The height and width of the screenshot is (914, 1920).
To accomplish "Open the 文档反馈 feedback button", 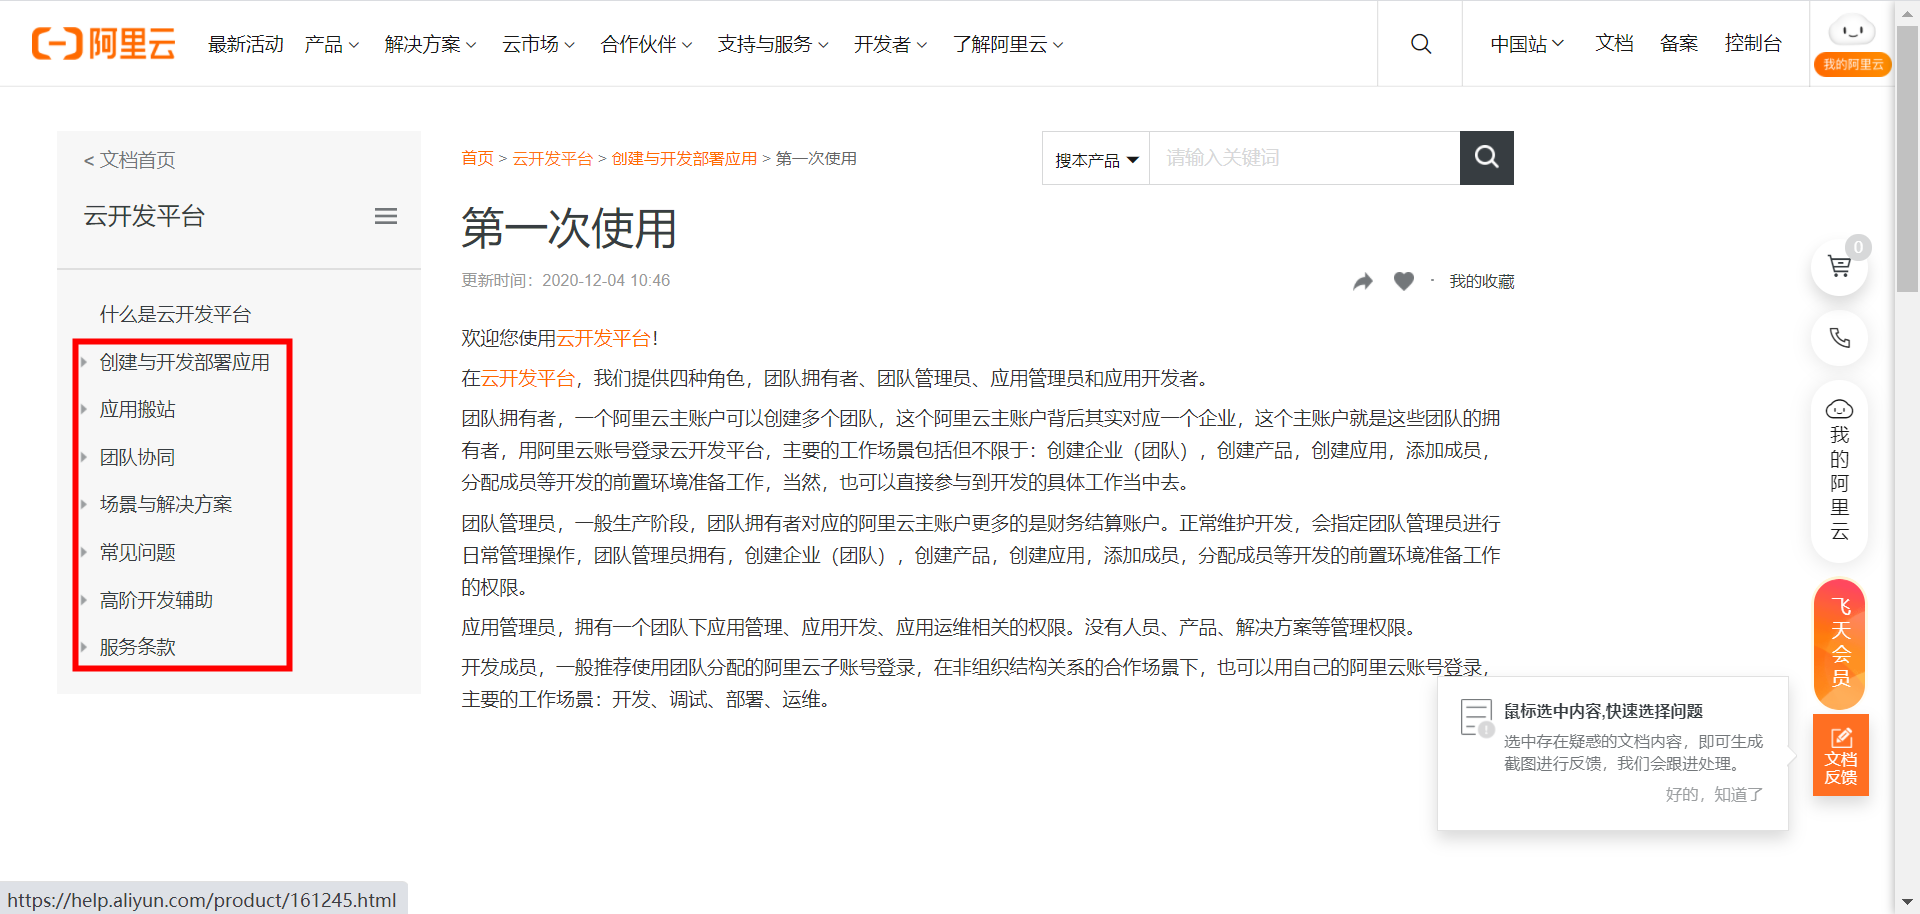I will [1840, 756].
